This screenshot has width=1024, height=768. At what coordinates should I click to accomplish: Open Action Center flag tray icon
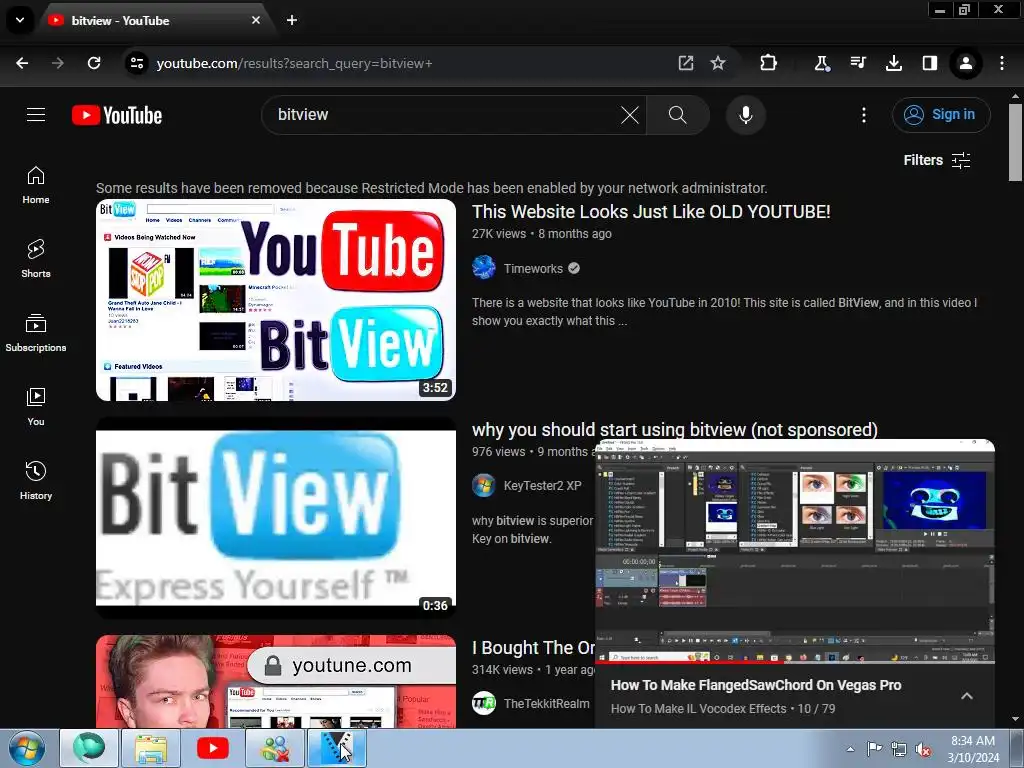click(x=874, y=749)
